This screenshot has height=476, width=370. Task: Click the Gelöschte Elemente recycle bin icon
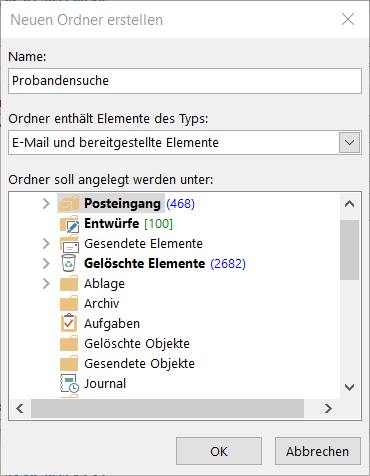tap(69, 263)
